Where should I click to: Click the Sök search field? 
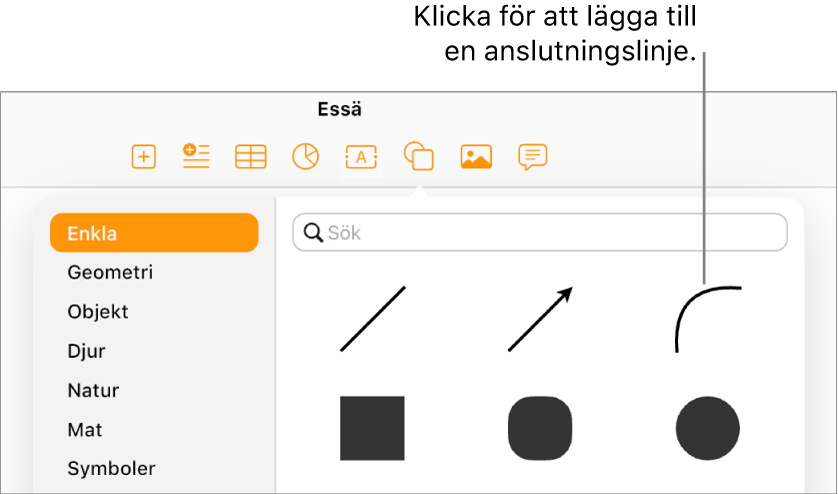(x=540, y=233)
